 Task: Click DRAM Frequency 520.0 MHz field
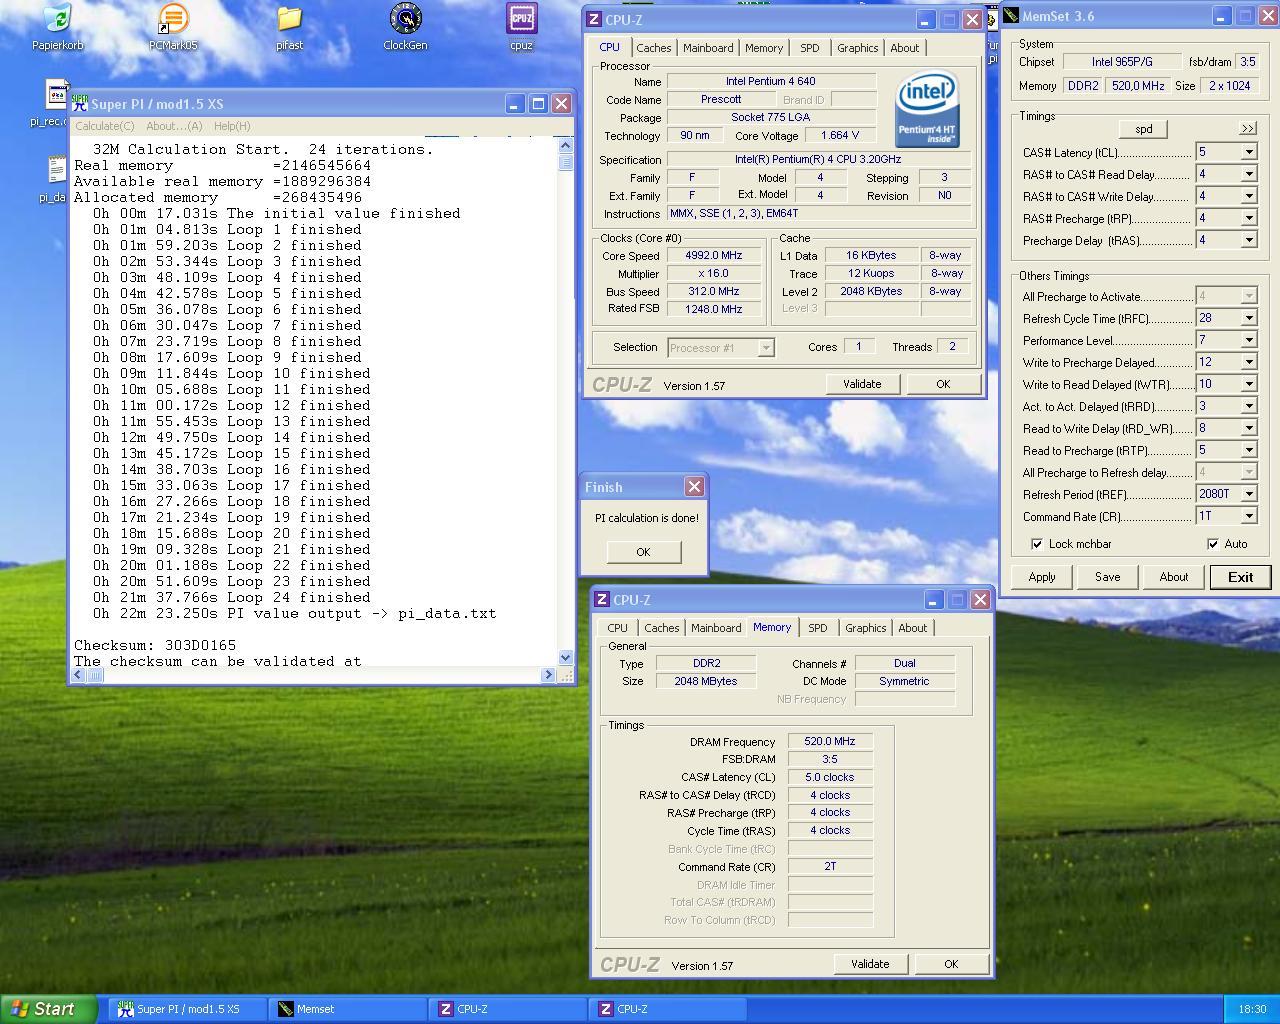click(830, 742)
